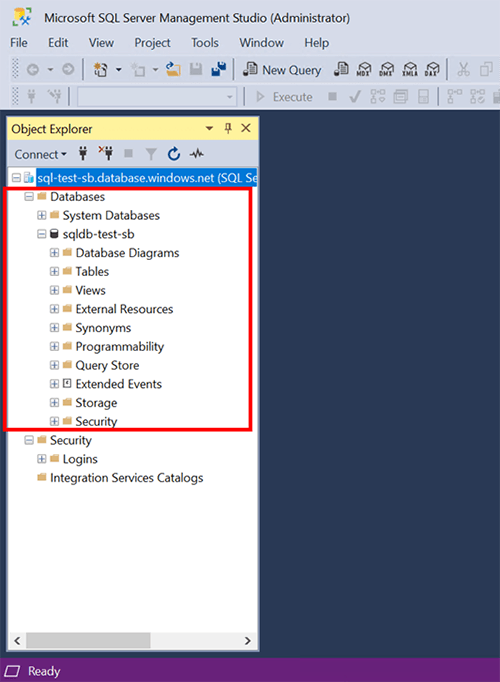Screen dimensions: 500x682
Task: Expand the Logins folder
Action: (42, 459)
